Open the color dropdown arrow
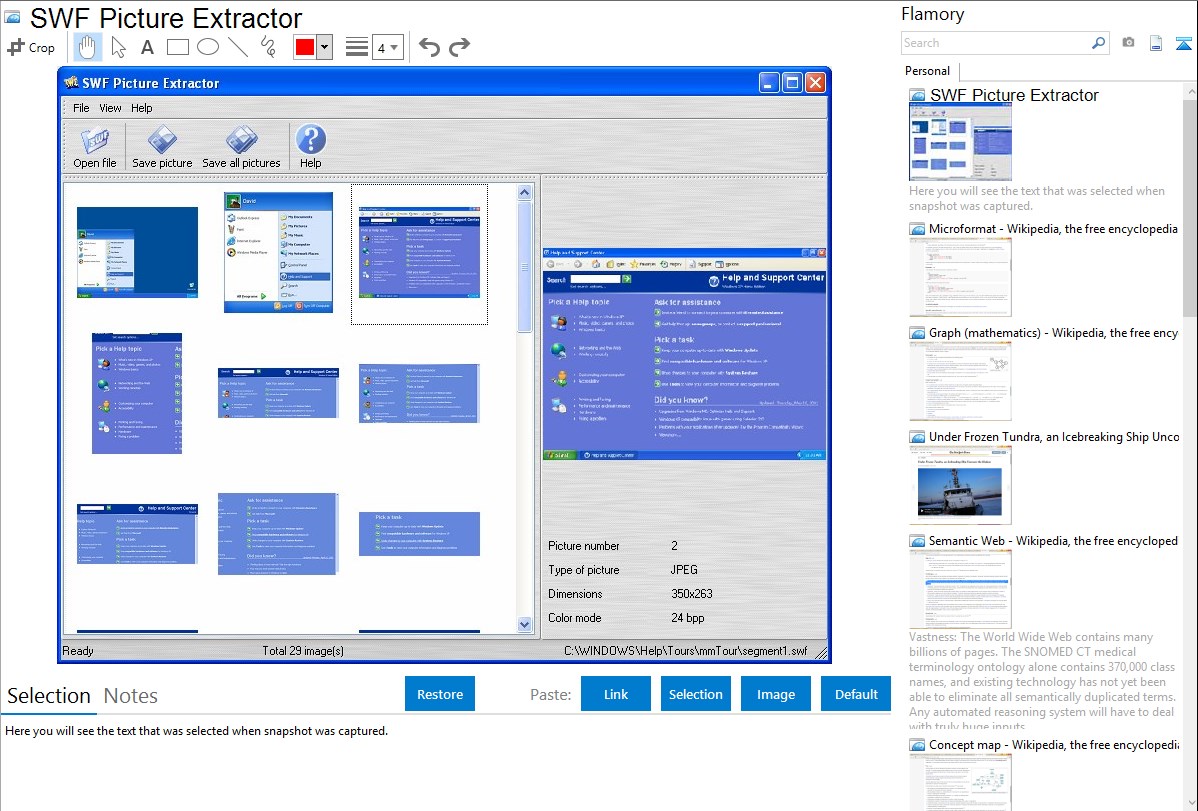 click(325, 47)
